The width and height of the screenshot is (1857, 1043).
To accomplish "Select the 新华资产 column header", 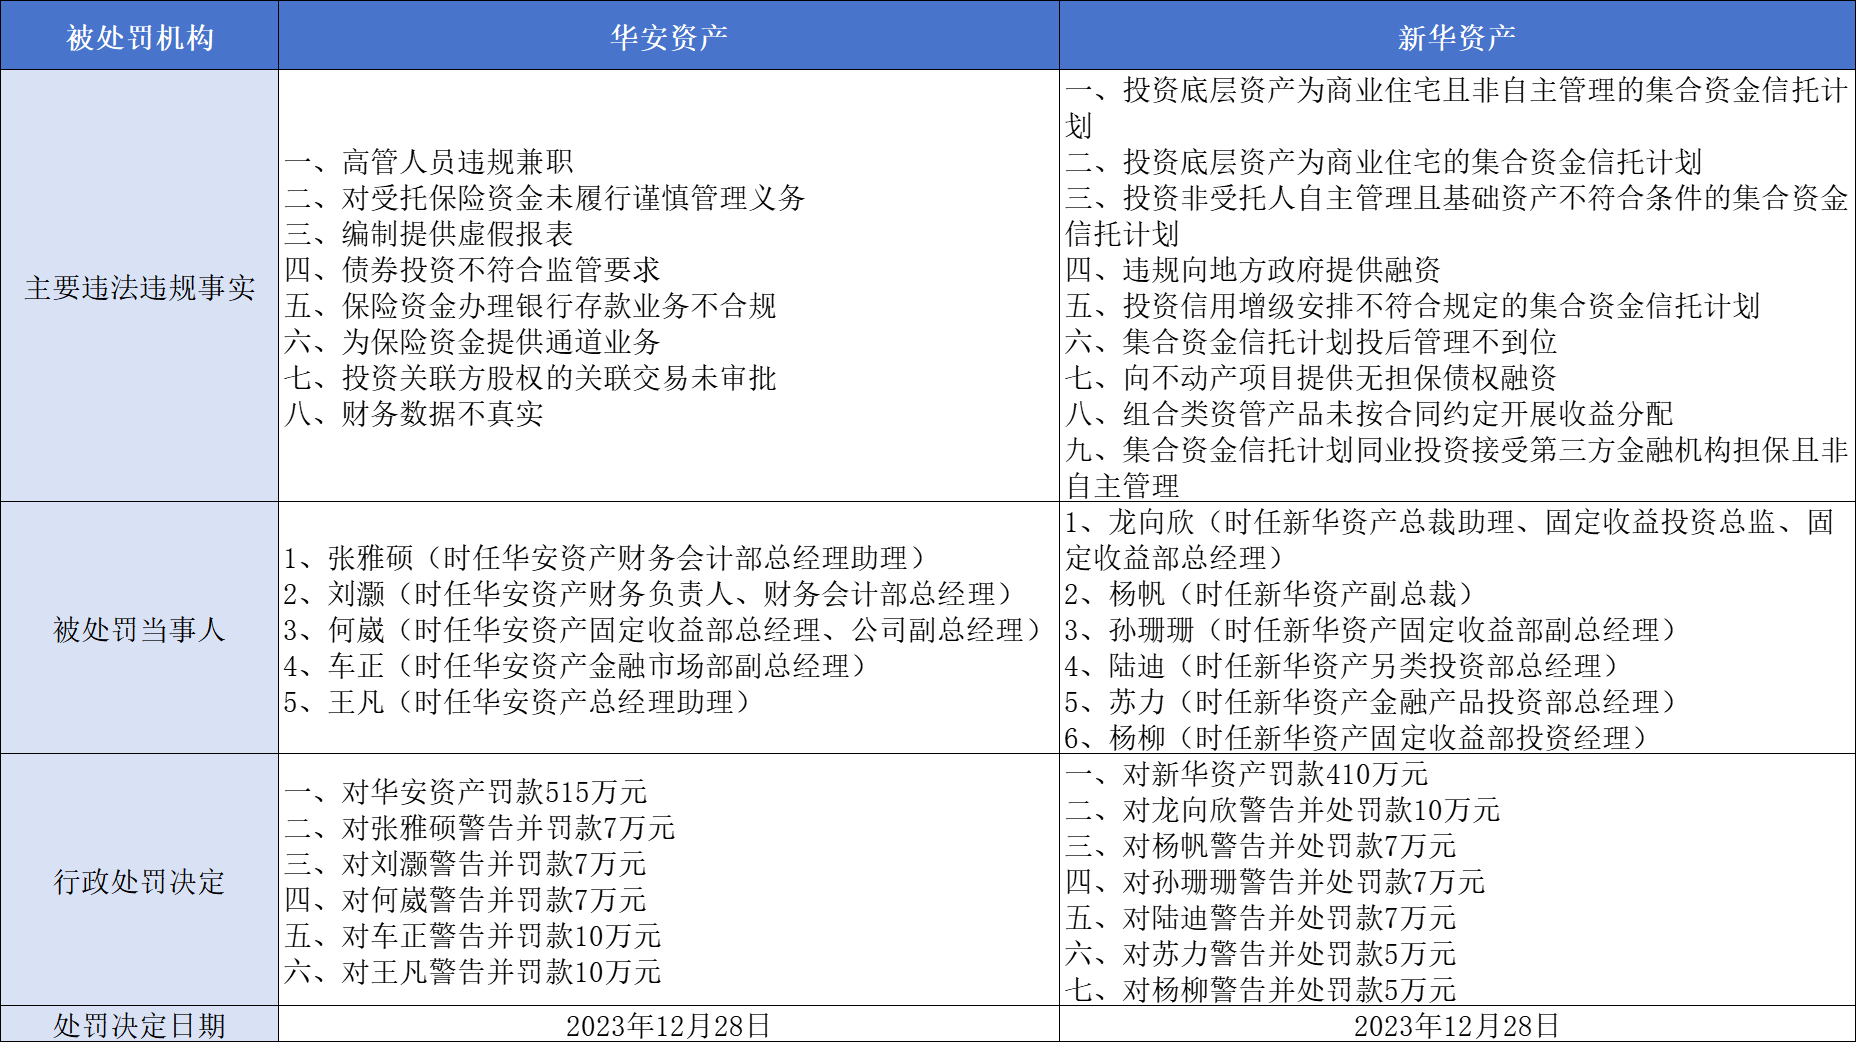I will coord(1456,37).
